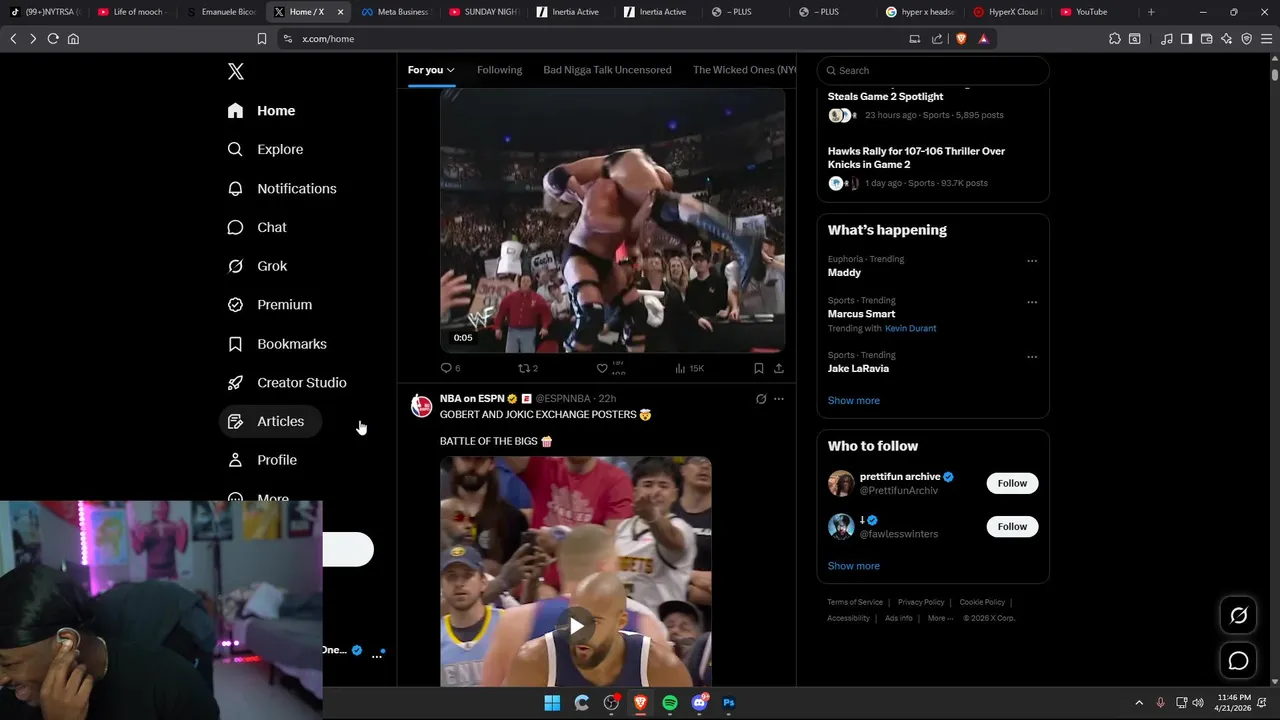Viewport: 1280px width, 720px height.
Task: Open Brave VPN shield icon
Action: click(1247, 39)
